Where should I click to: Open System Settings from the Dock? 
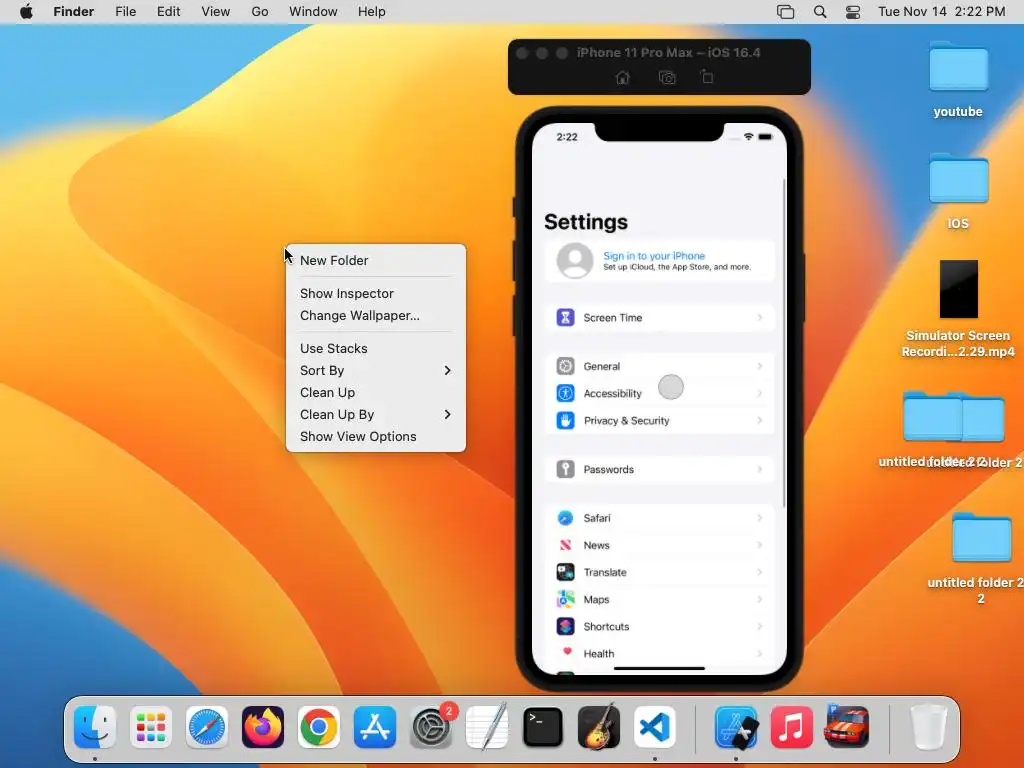pos(431,727)
